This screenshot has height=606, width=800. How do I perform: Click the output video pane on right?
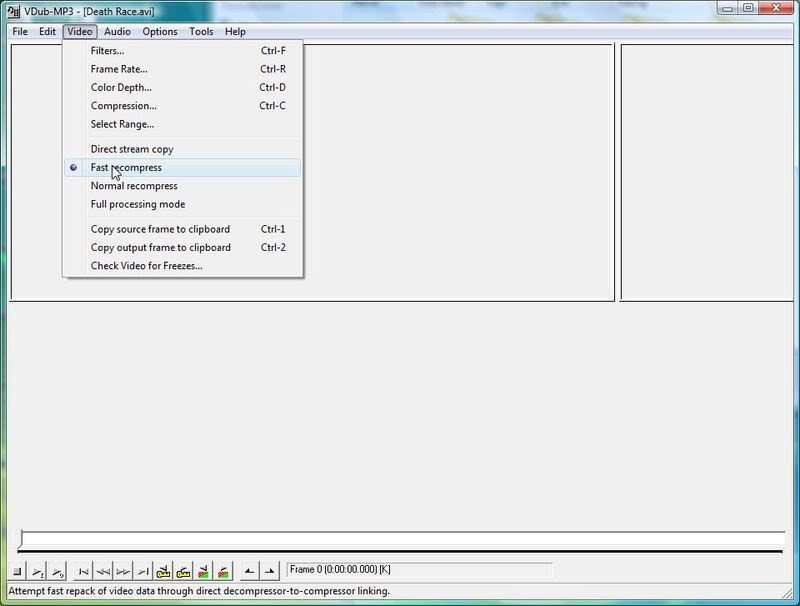click(x=708, y=172)
